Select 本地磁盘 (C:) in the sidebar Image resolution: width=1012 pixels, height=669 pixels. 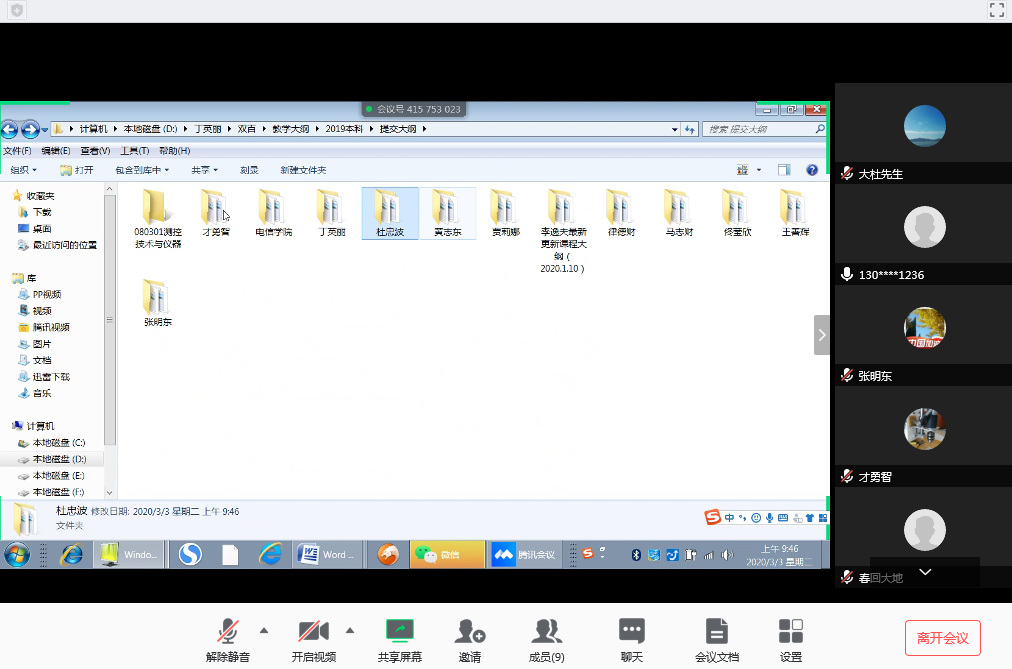(x=52, y=443)
